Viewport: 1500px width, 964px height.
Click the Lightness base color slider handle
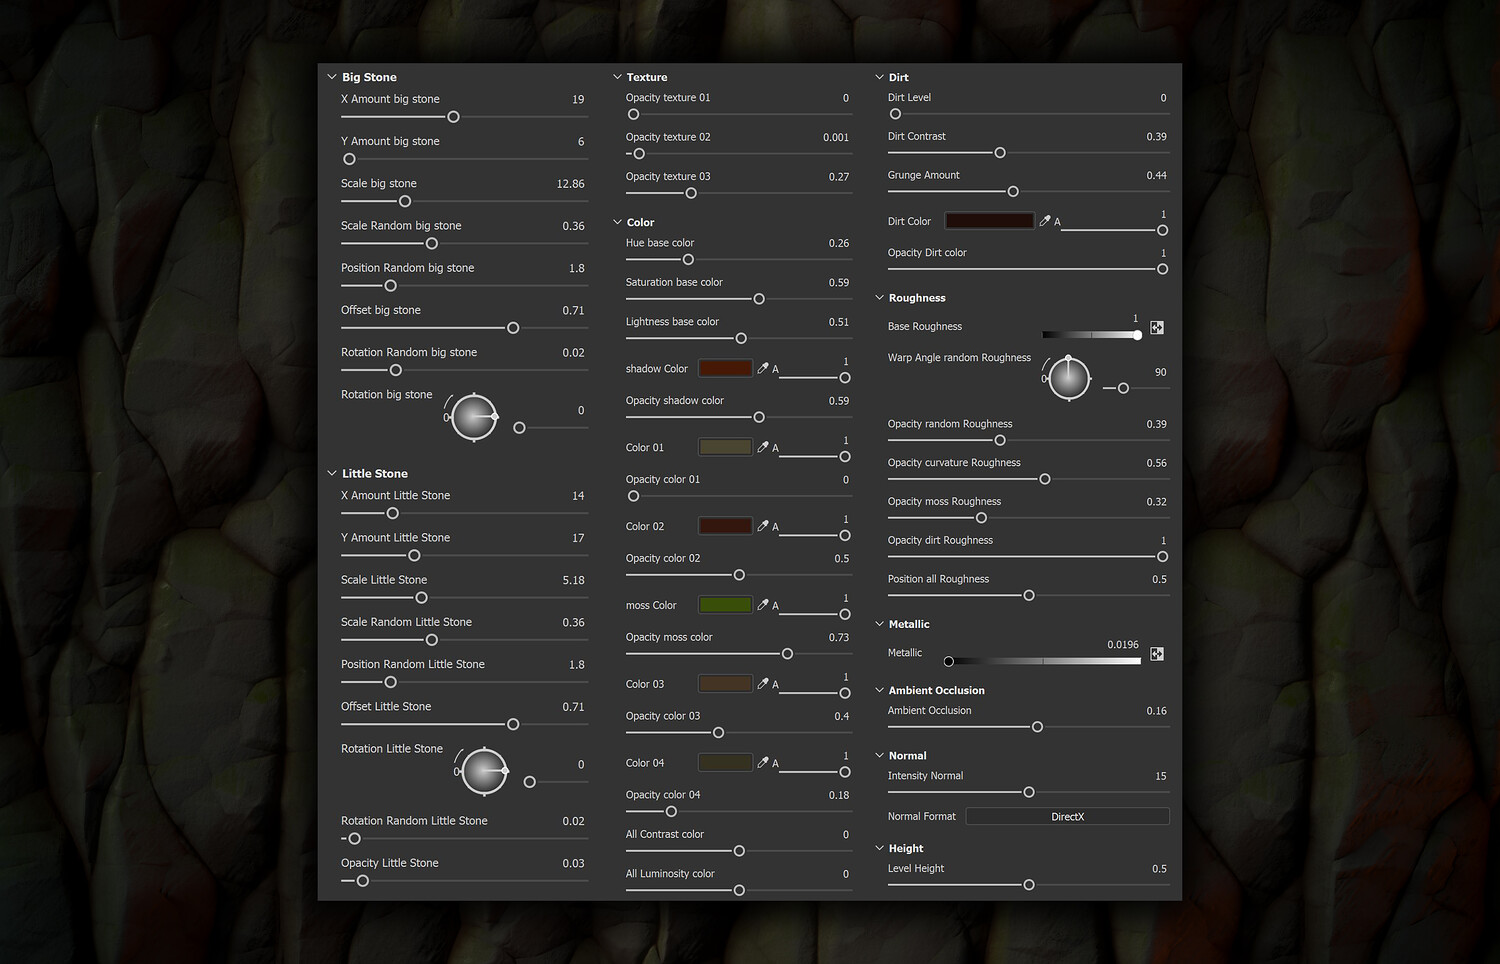[x=741, y=338]
